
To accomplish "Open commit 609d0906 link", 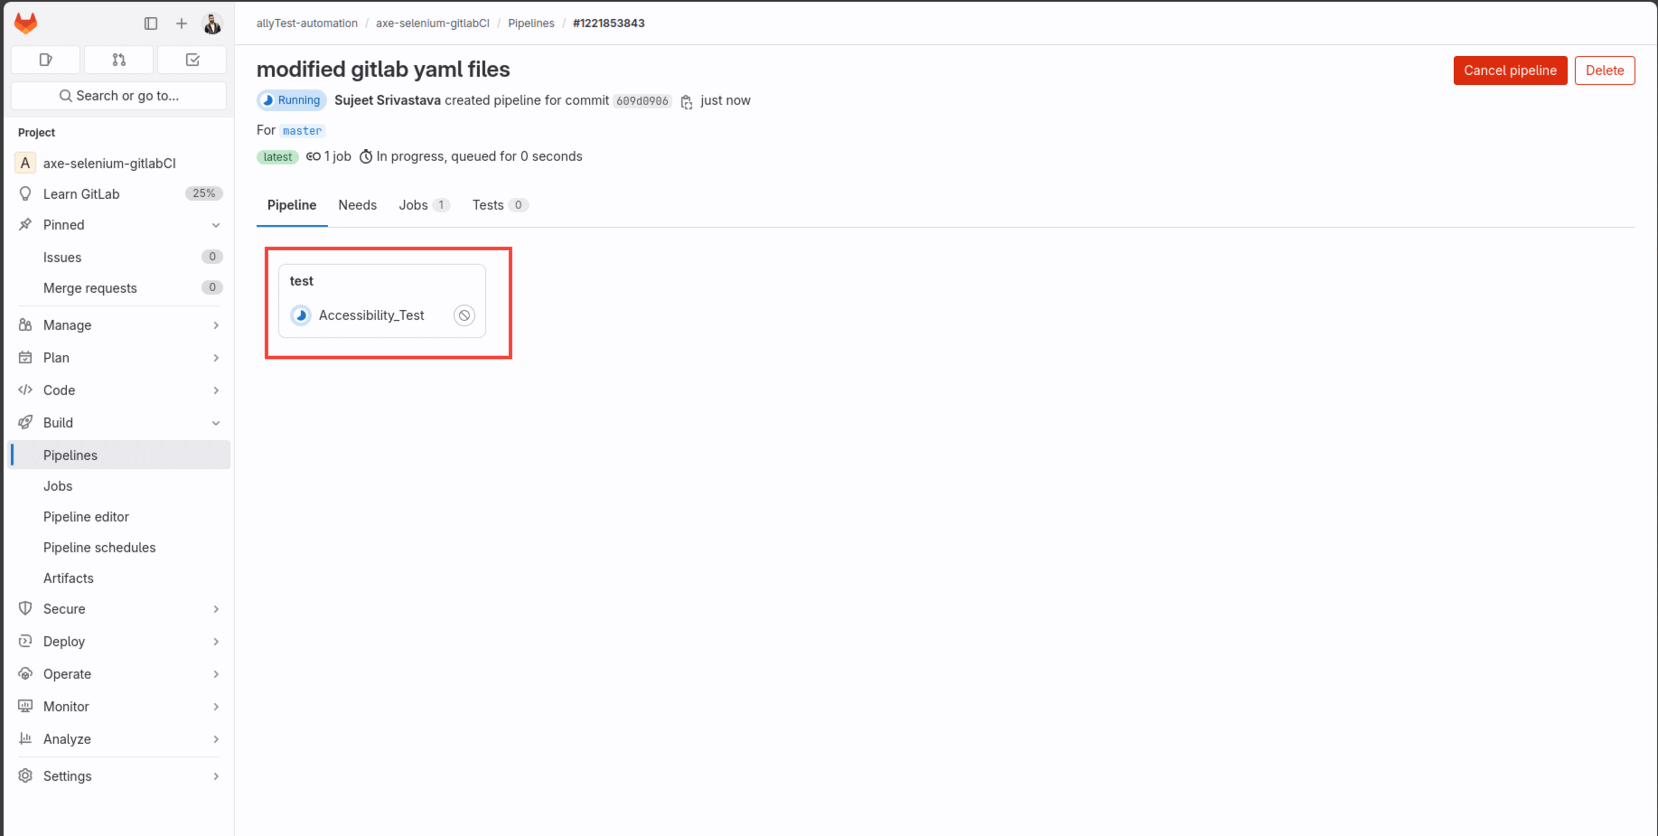I will [642, 101].
